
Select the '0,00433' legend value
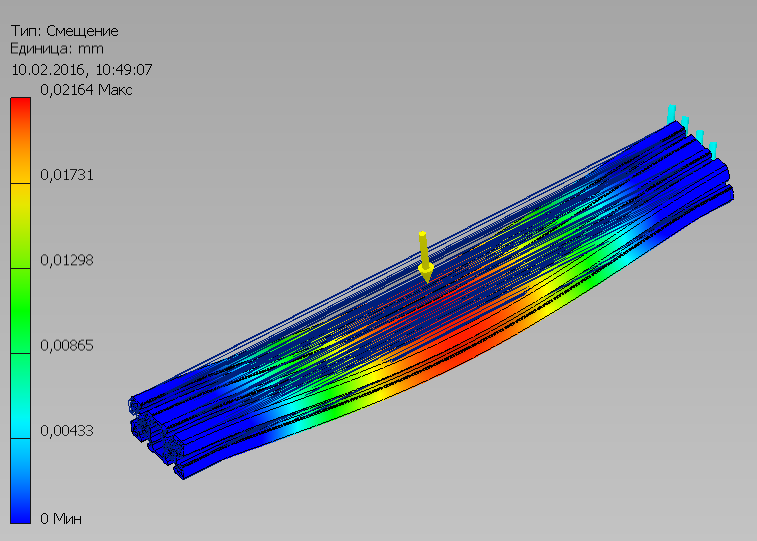point(67,430)
